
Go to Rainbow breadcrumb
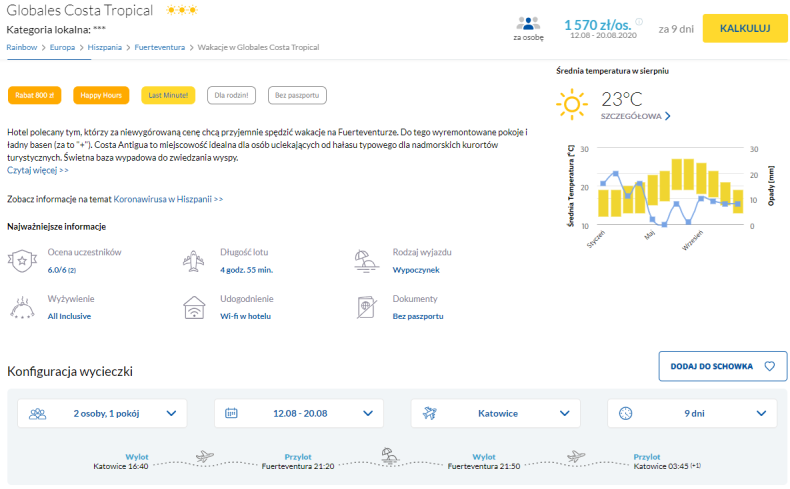pos(22,47)
